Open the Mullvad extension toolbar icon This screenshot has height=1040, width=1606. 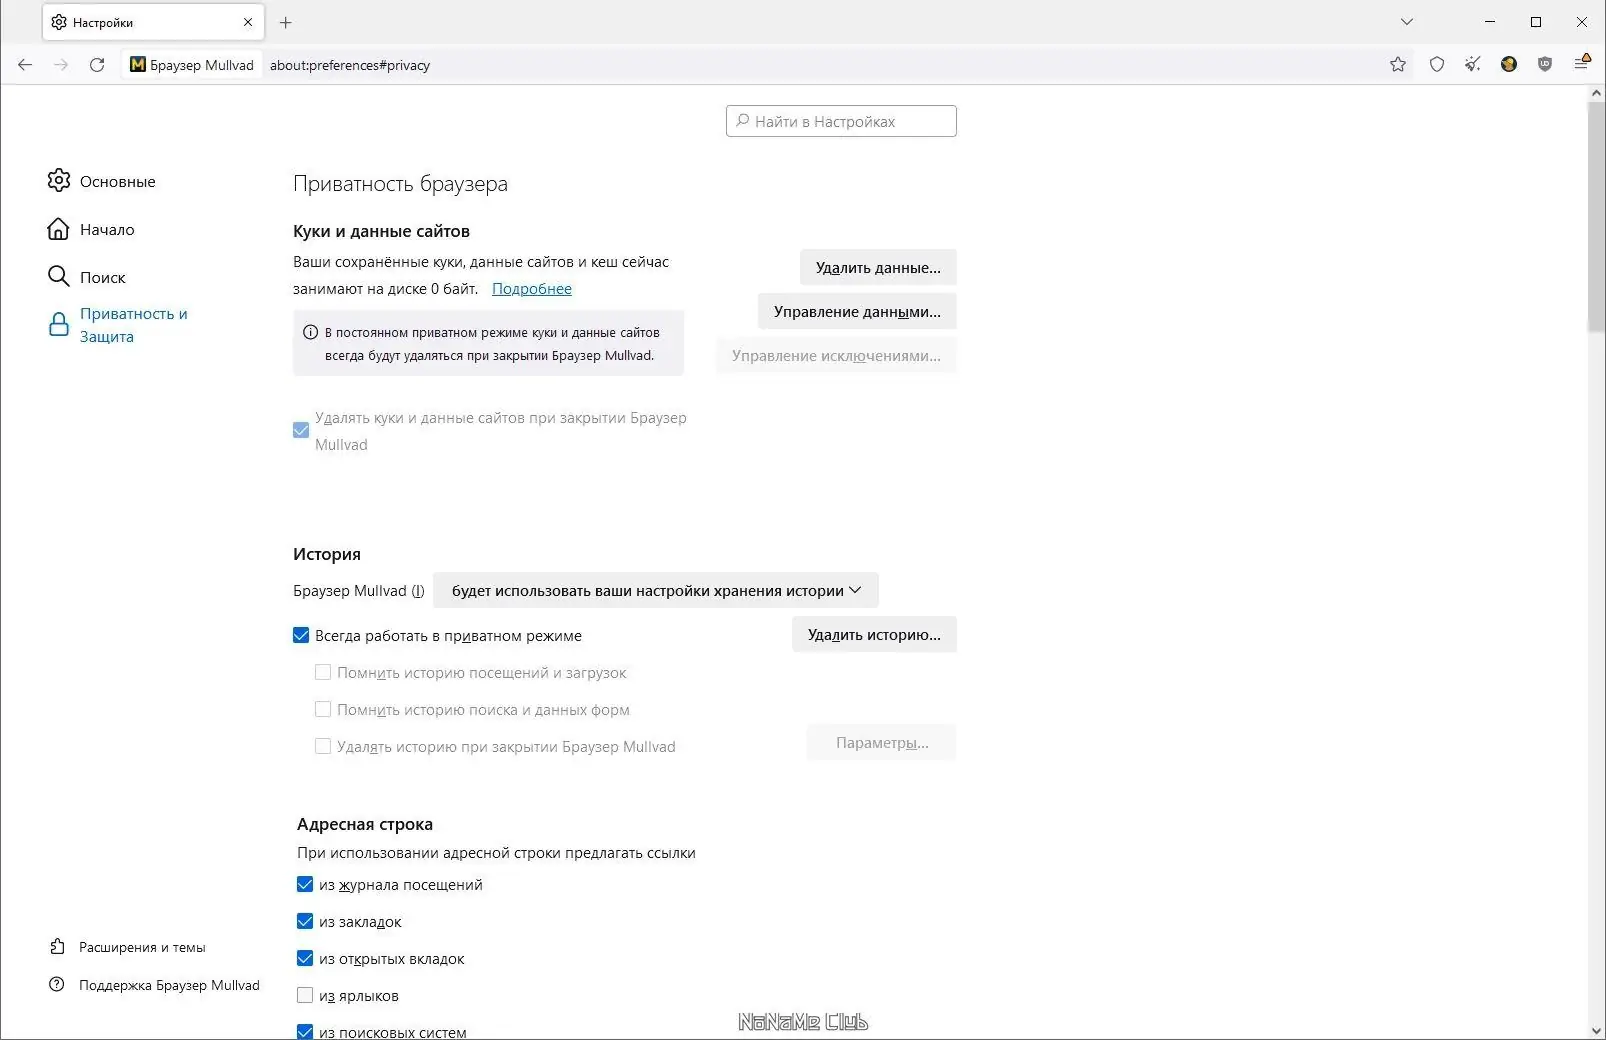(1509, 65)
